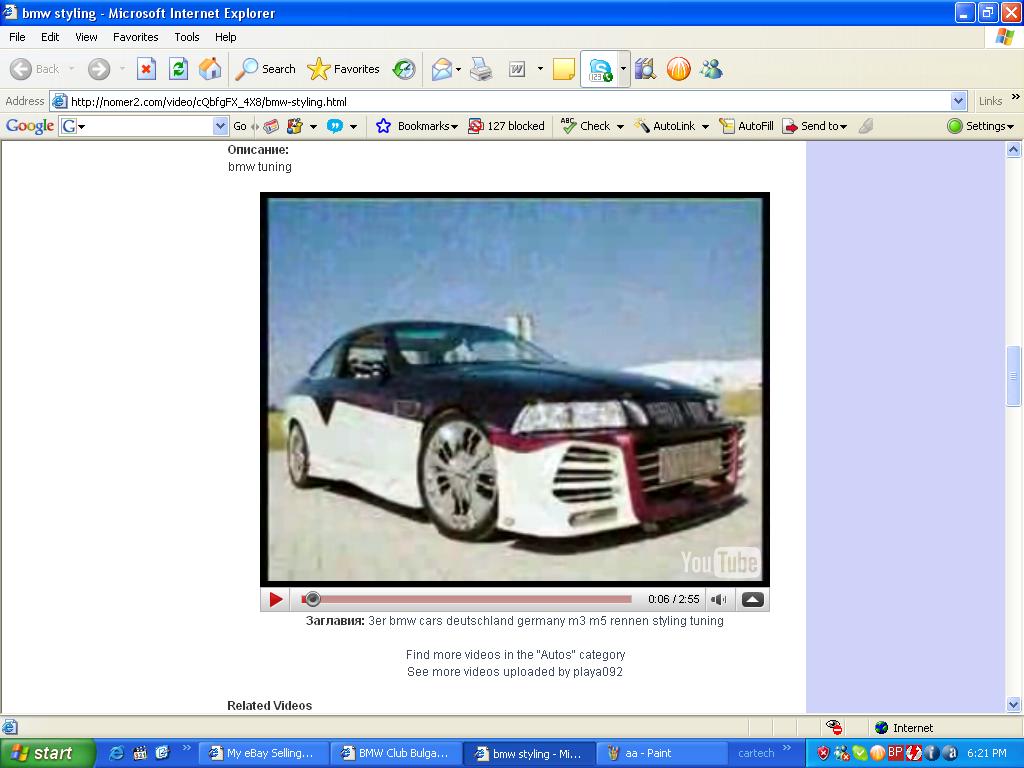
Task: Click inside the address bar URL field
Action: point(509,101)
